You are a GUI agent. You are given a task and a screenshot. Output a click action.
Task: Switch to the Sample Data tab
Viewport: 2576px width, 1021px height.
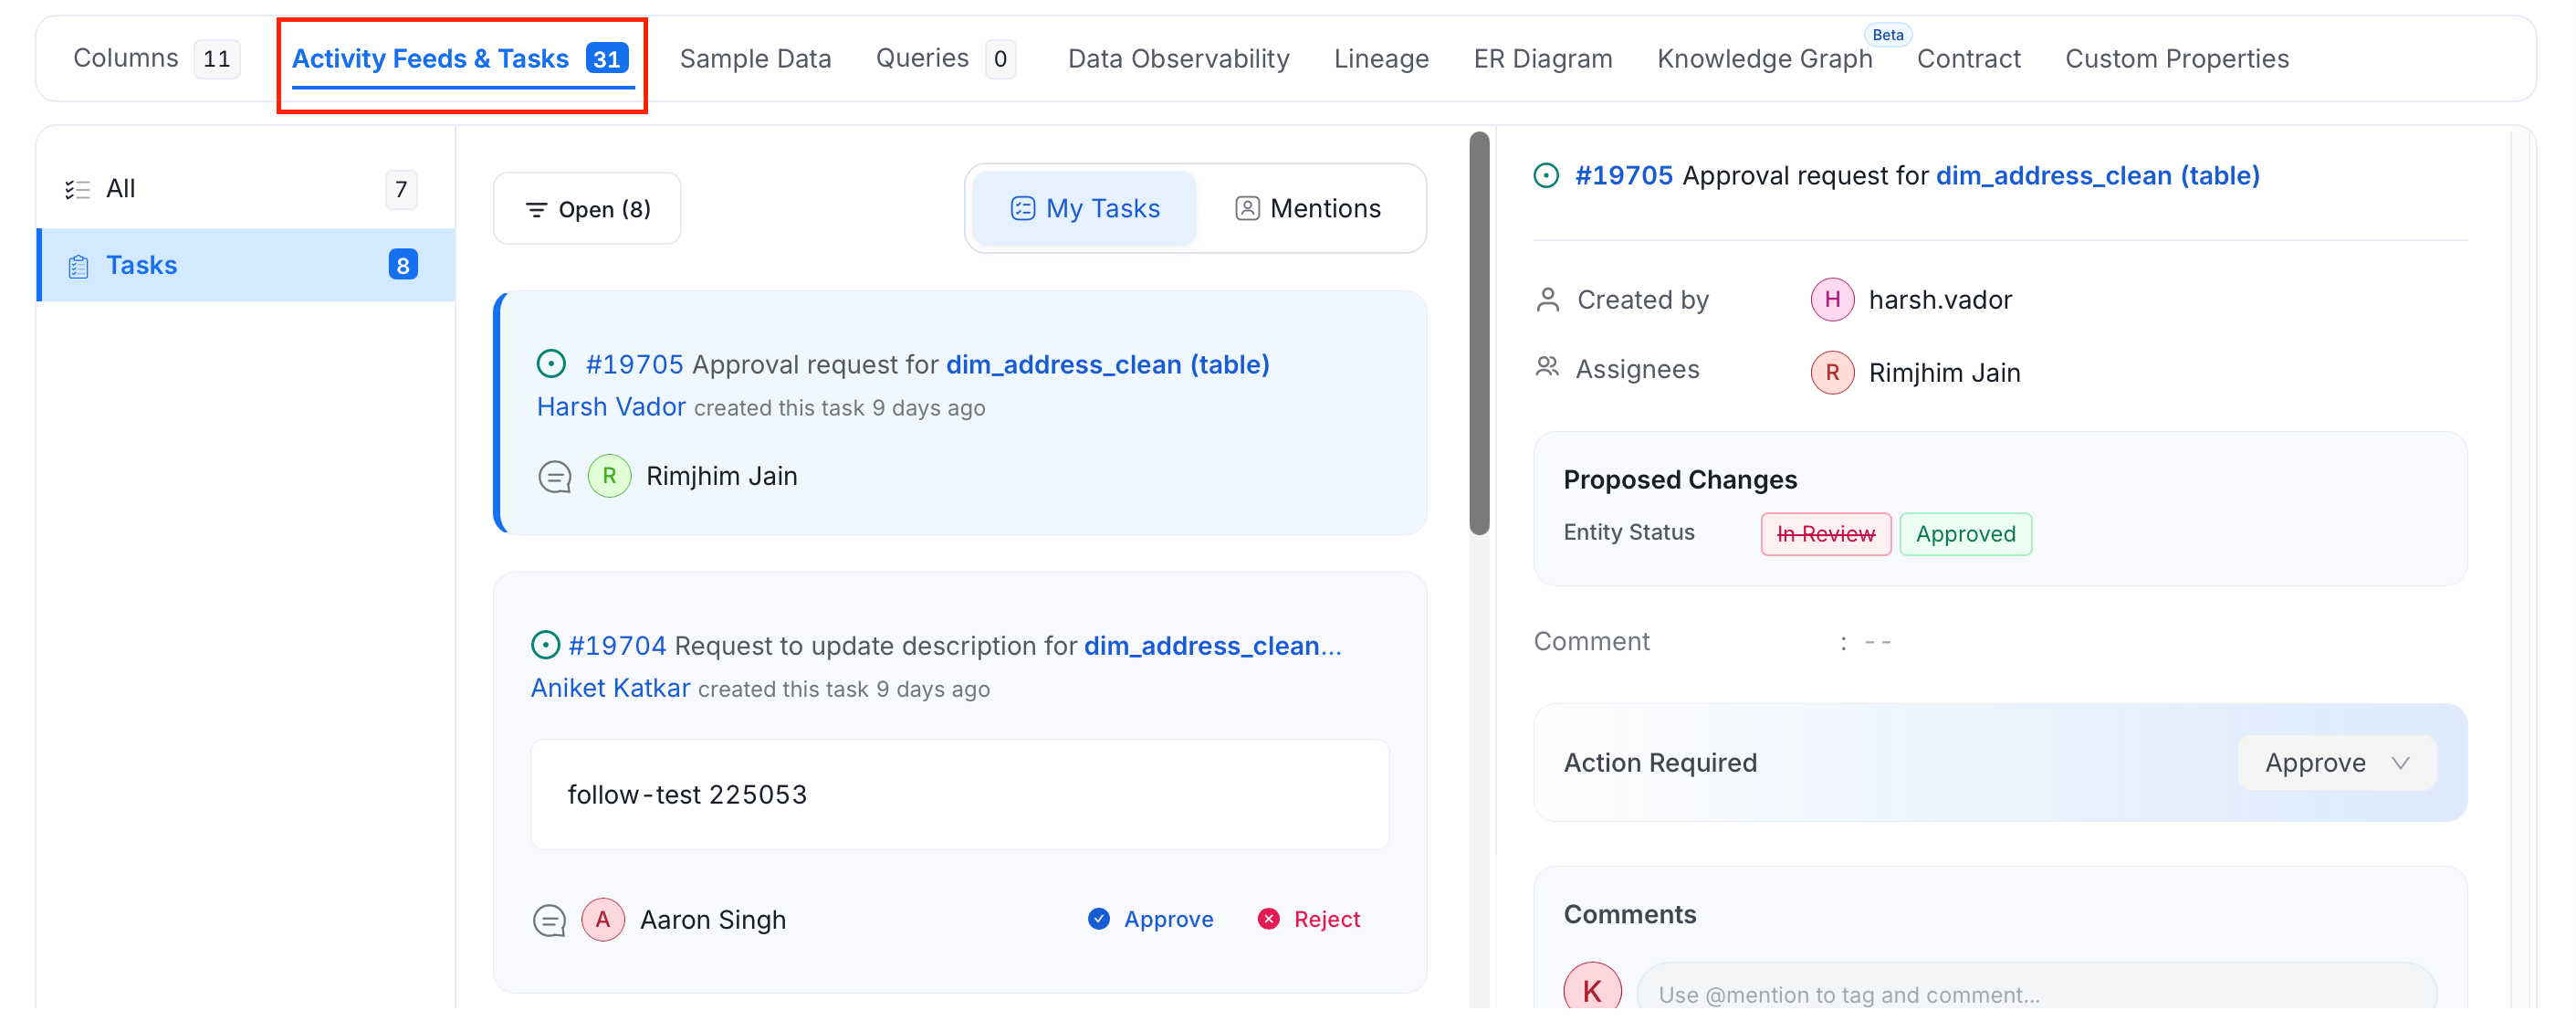click(755, 59)
